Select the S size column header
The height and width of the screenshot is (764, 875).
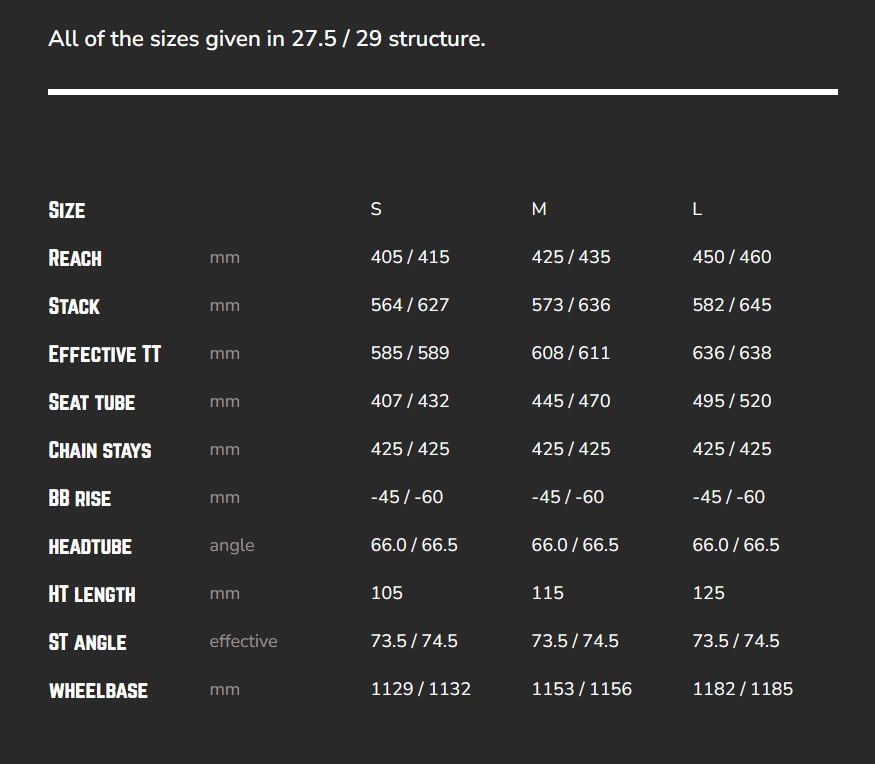[376, 209]
